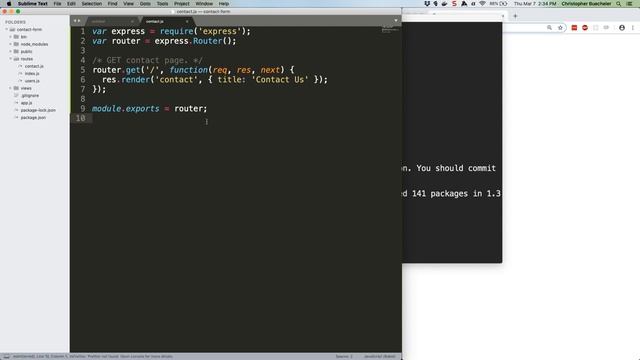Open the Window menu

pos(204,4)
